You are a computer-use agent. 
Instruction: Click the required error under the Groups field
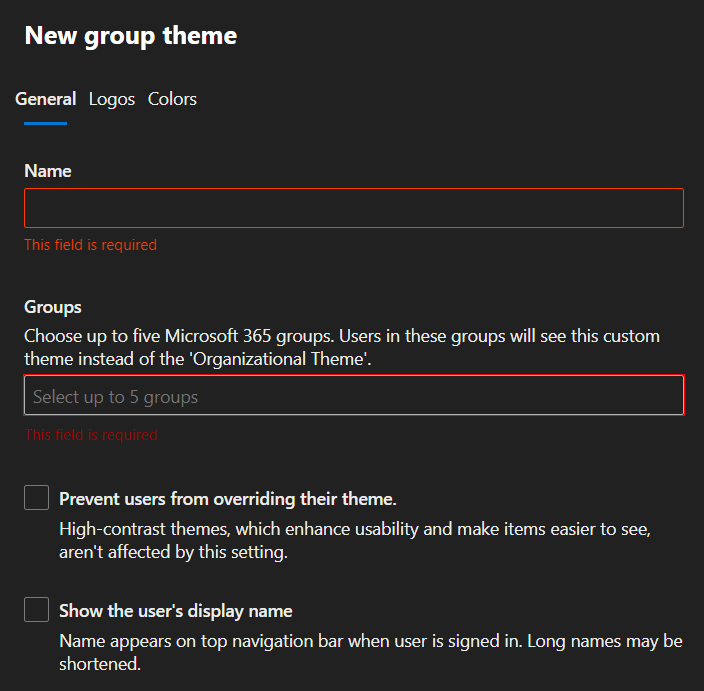click(x=90, y=435)
